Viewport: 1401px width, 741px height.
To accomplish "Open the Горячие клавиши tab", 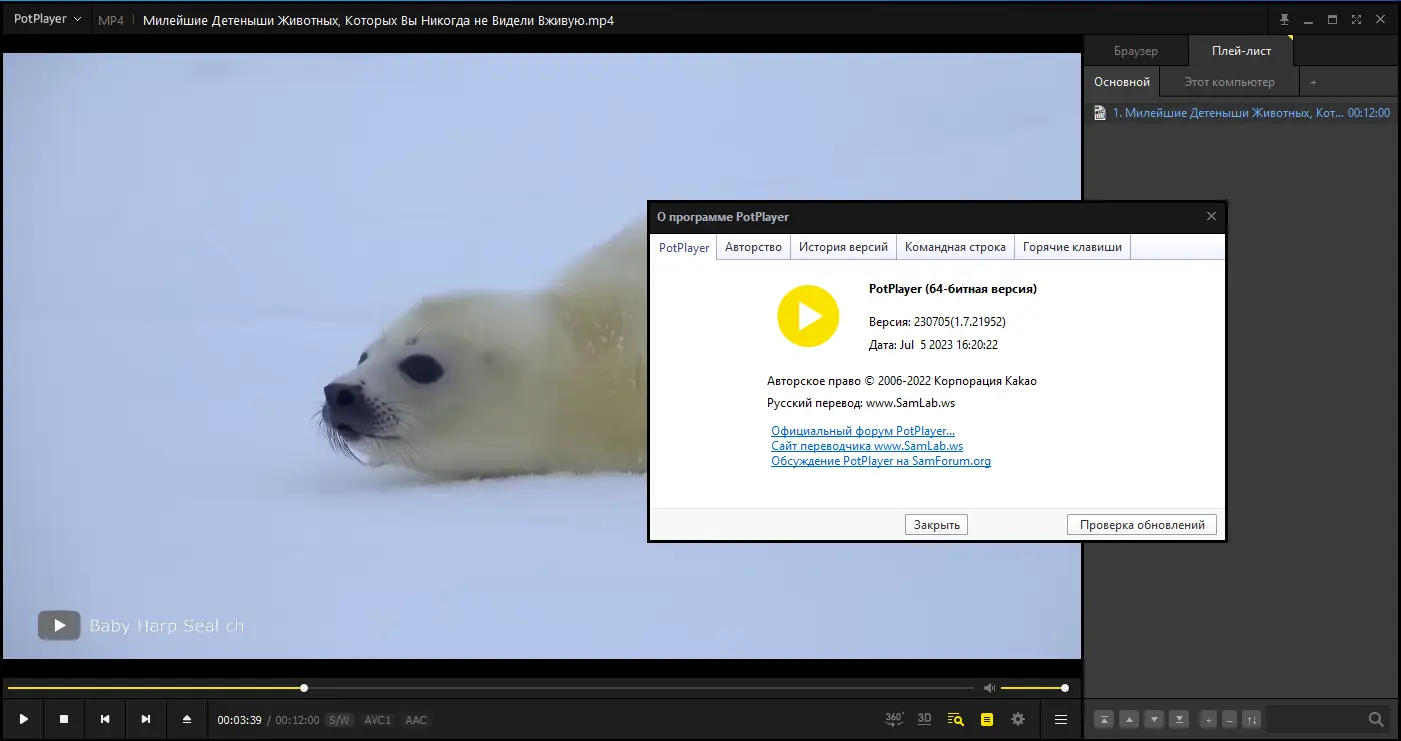I will 1072,247.
